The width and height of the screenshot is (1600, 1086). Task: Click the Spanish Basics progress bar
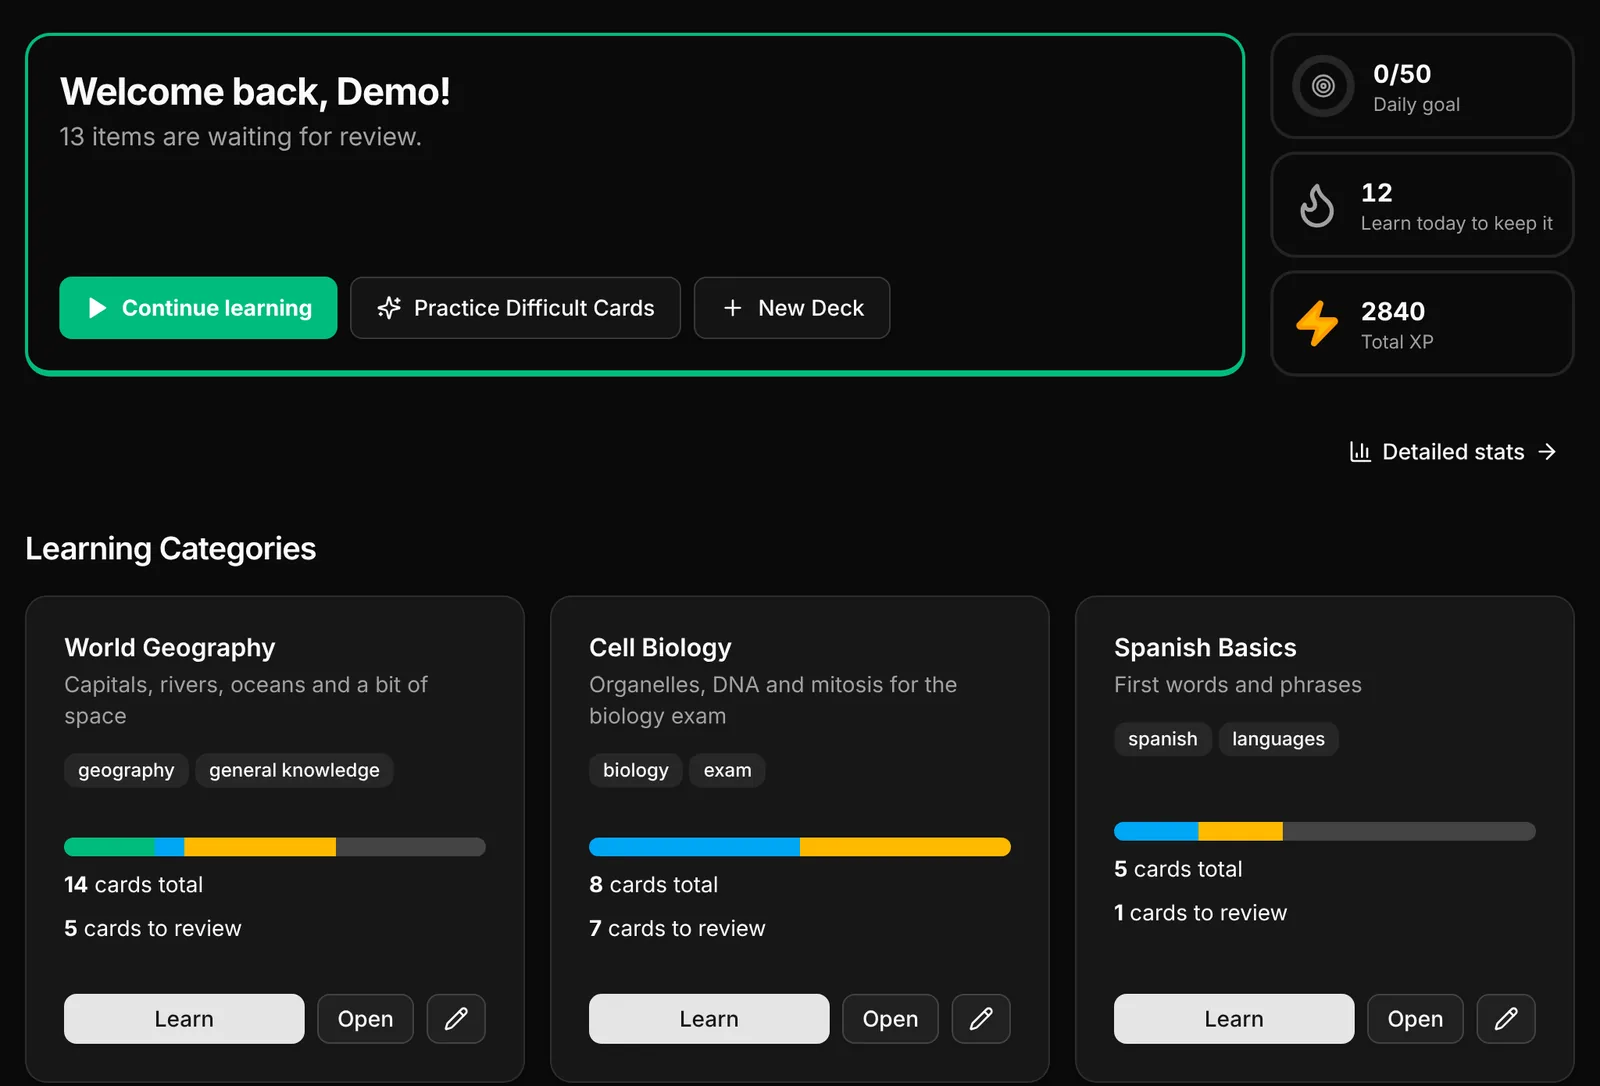click(x=1325, y=831)
